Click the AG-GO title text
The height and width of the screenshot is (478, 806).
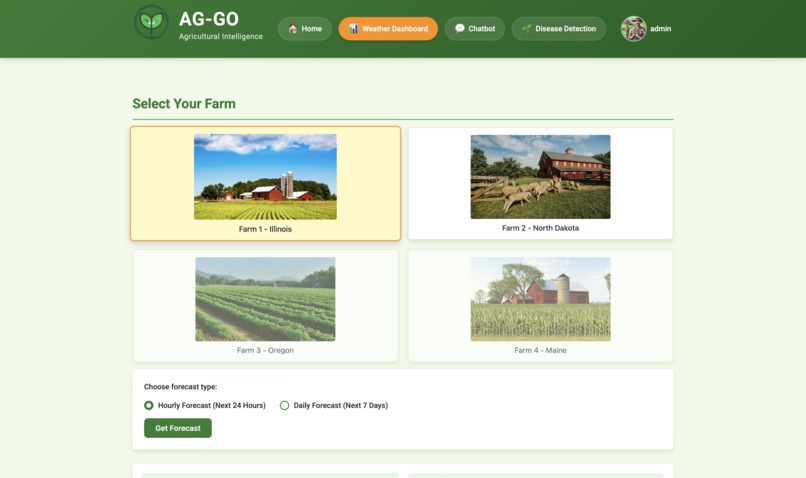coord(209,19)
